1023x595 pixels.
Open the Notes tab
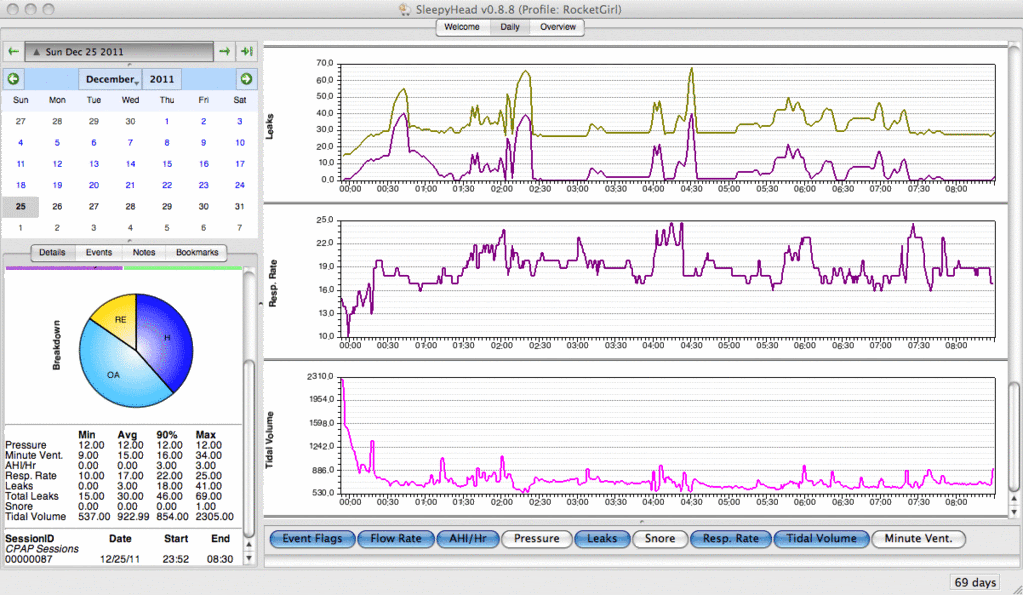click(144, 252)
